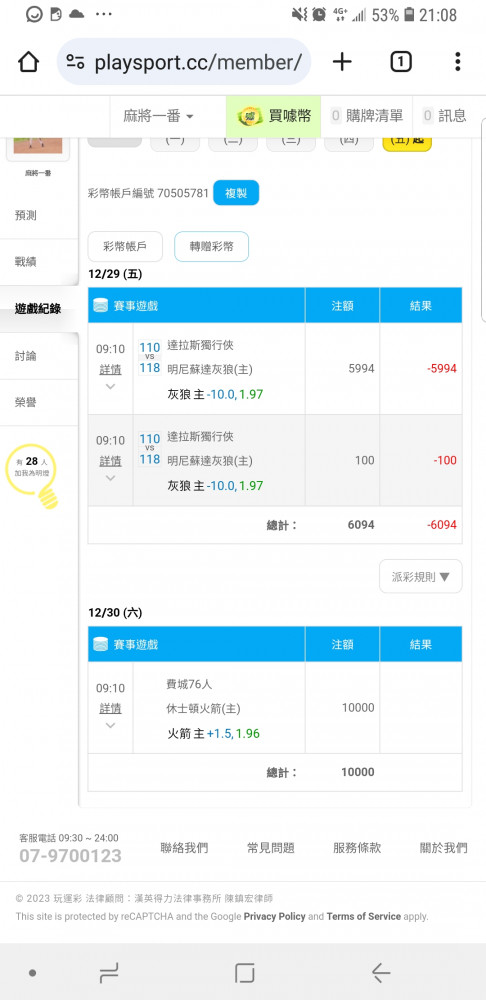
Task: Click the 轉贈彩幣 button
Action: coord(211,247)
